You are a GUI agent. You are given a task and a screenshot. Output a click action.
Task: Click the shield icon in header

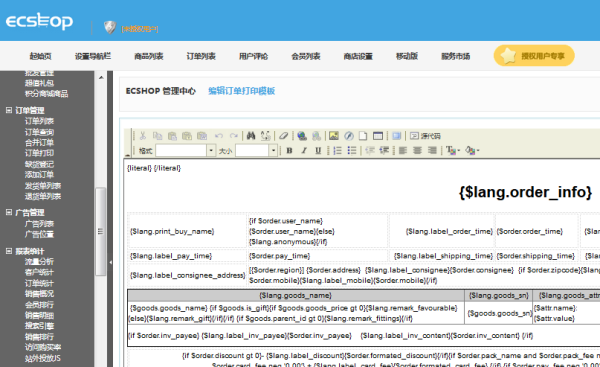click(x=110, y=27)
